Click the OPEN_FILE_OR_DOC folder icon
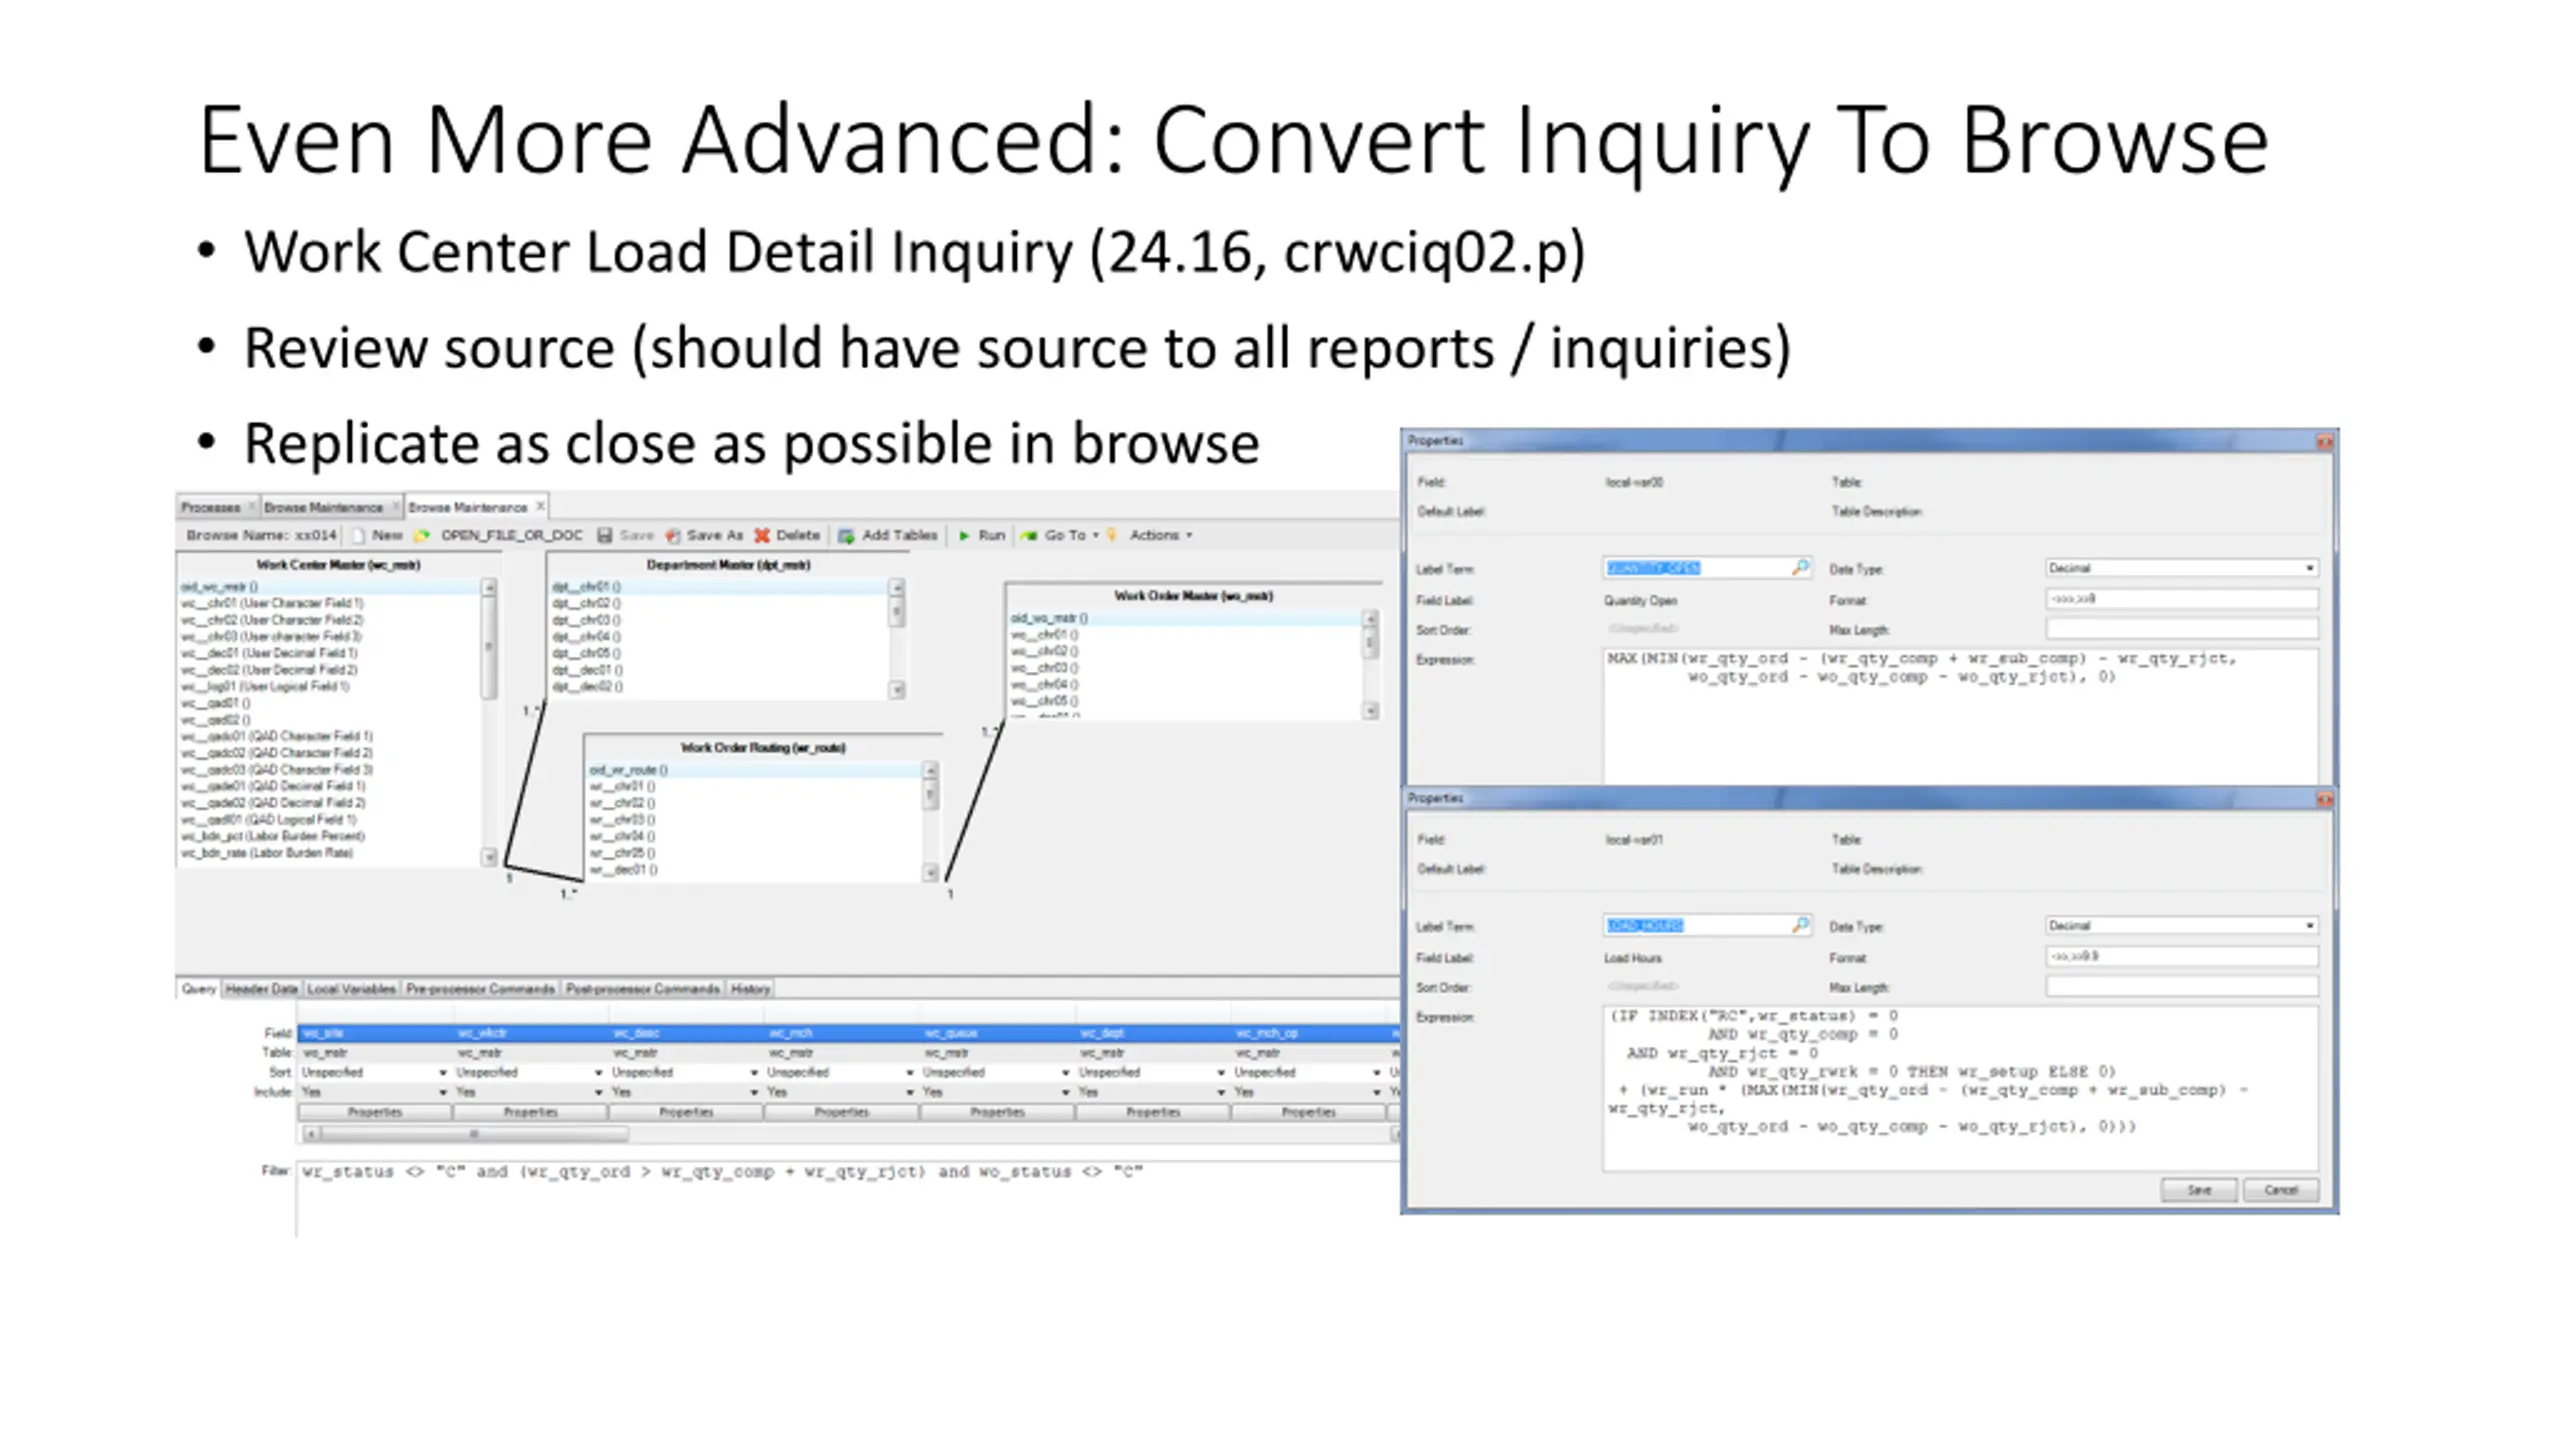This screenshot has height=1440, width=2560. tap(423, 535)
